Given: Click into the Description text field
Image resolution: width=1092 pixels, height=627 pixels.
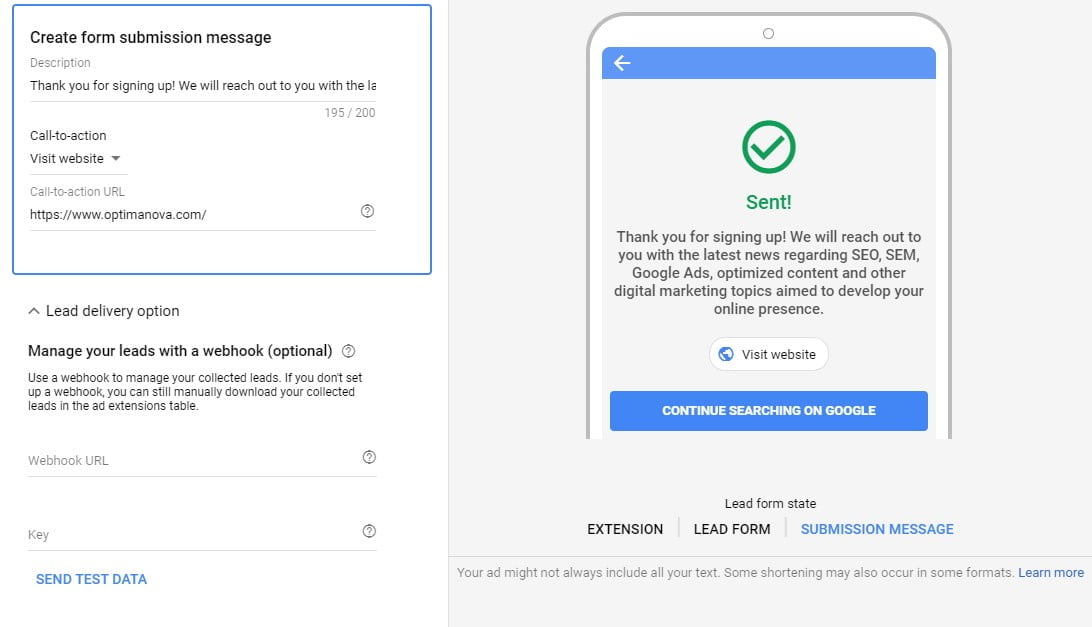Looking at the screenshot, I should pos(203,86).
